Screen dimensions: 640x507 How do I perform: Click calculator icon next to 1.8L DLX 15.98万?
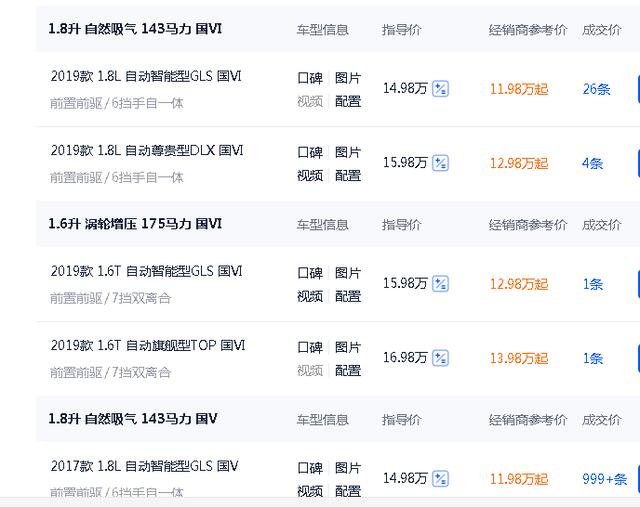coord(440,163)
